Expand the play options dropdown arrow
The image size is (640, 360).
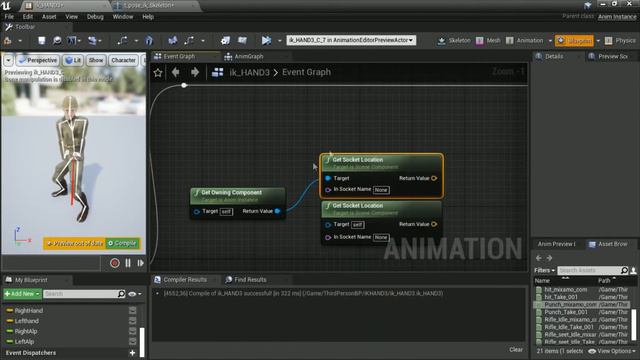tap(280, 40)
